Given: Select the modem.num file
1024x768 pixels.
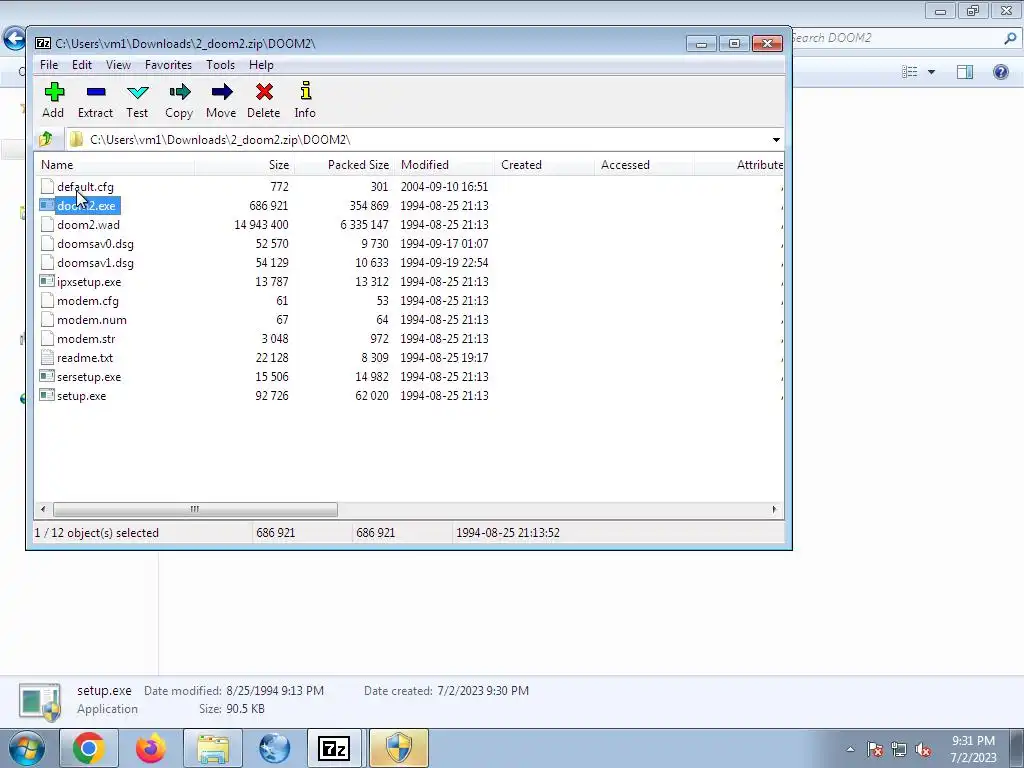Looking at the screenshot, I should 91,320.
